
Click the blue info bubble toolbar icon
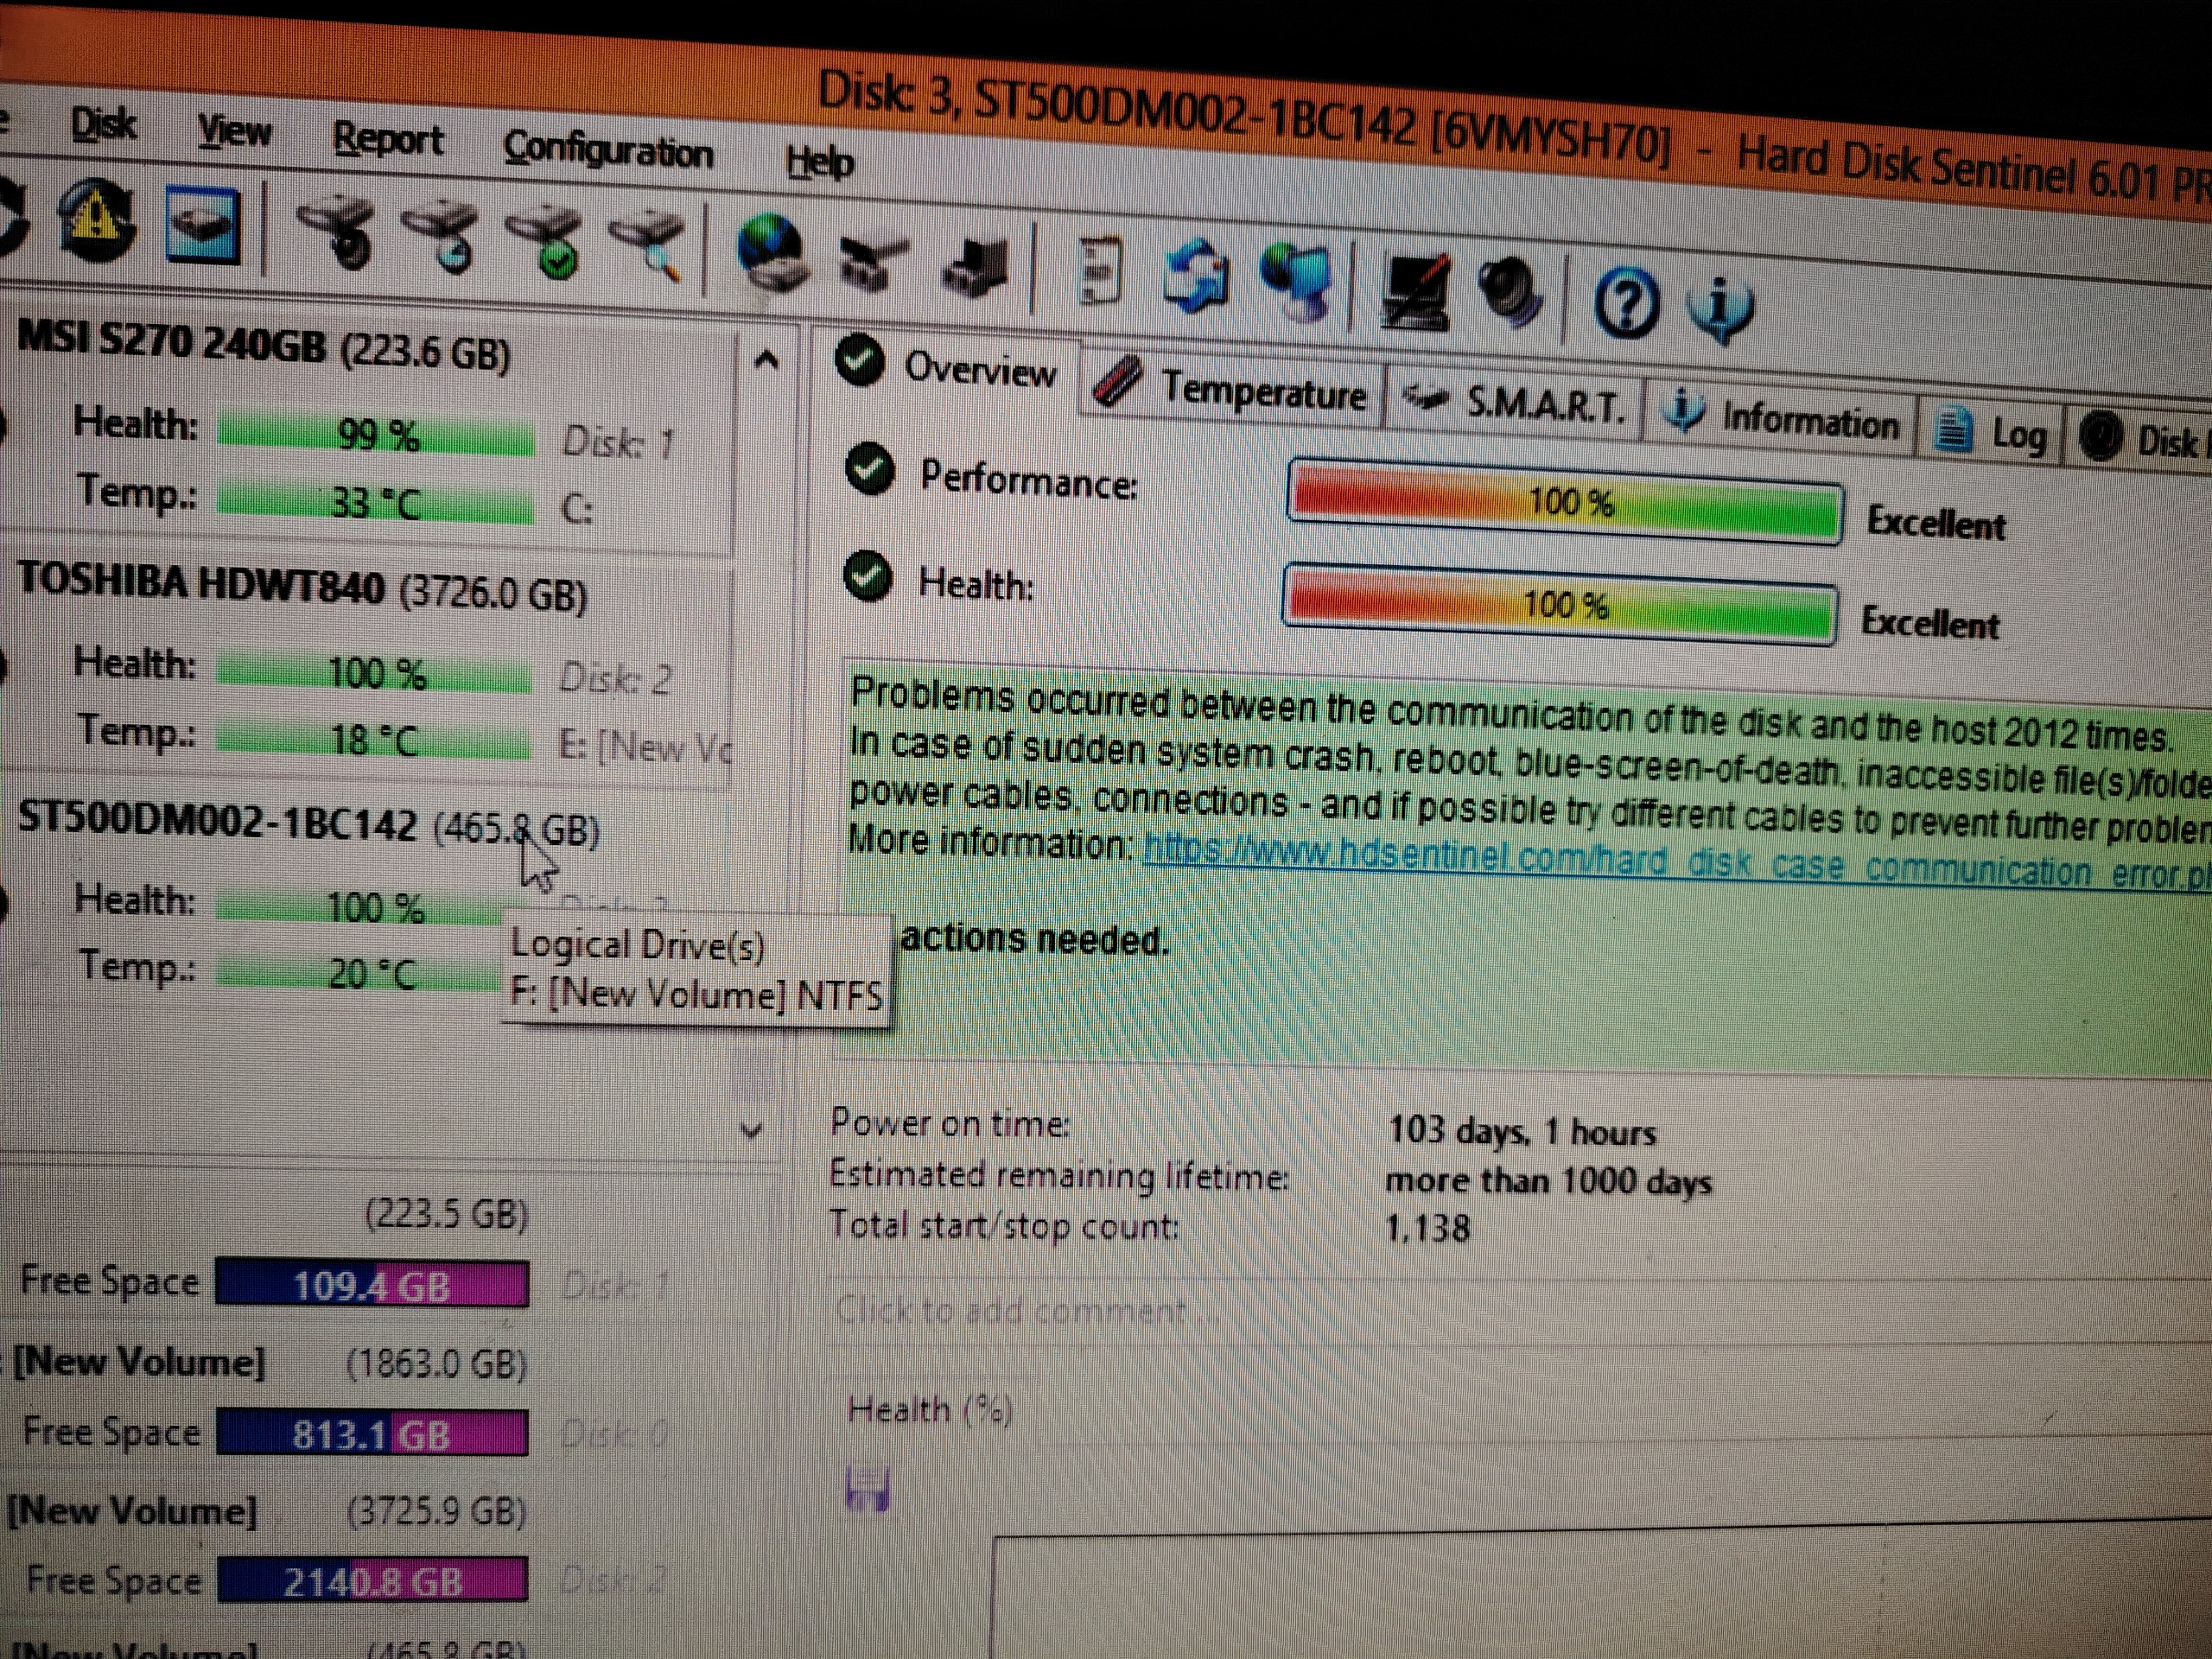1721,306
